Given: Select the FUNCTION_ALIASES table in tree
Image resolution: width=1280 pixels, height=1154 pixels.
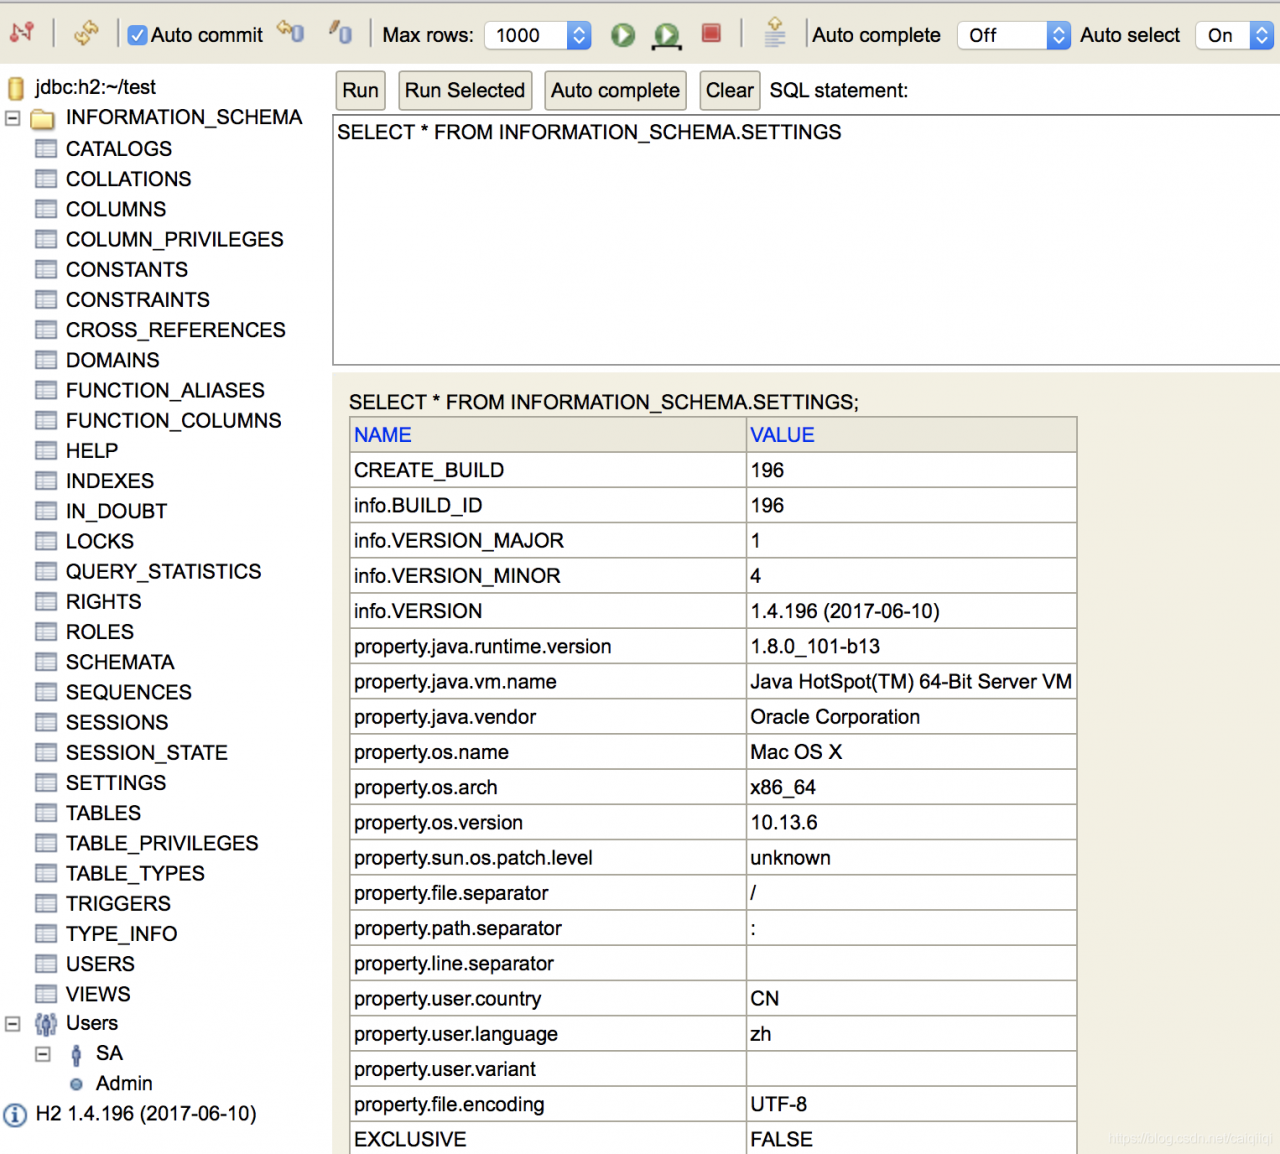Looking at the screenshot, I should 166,390.
